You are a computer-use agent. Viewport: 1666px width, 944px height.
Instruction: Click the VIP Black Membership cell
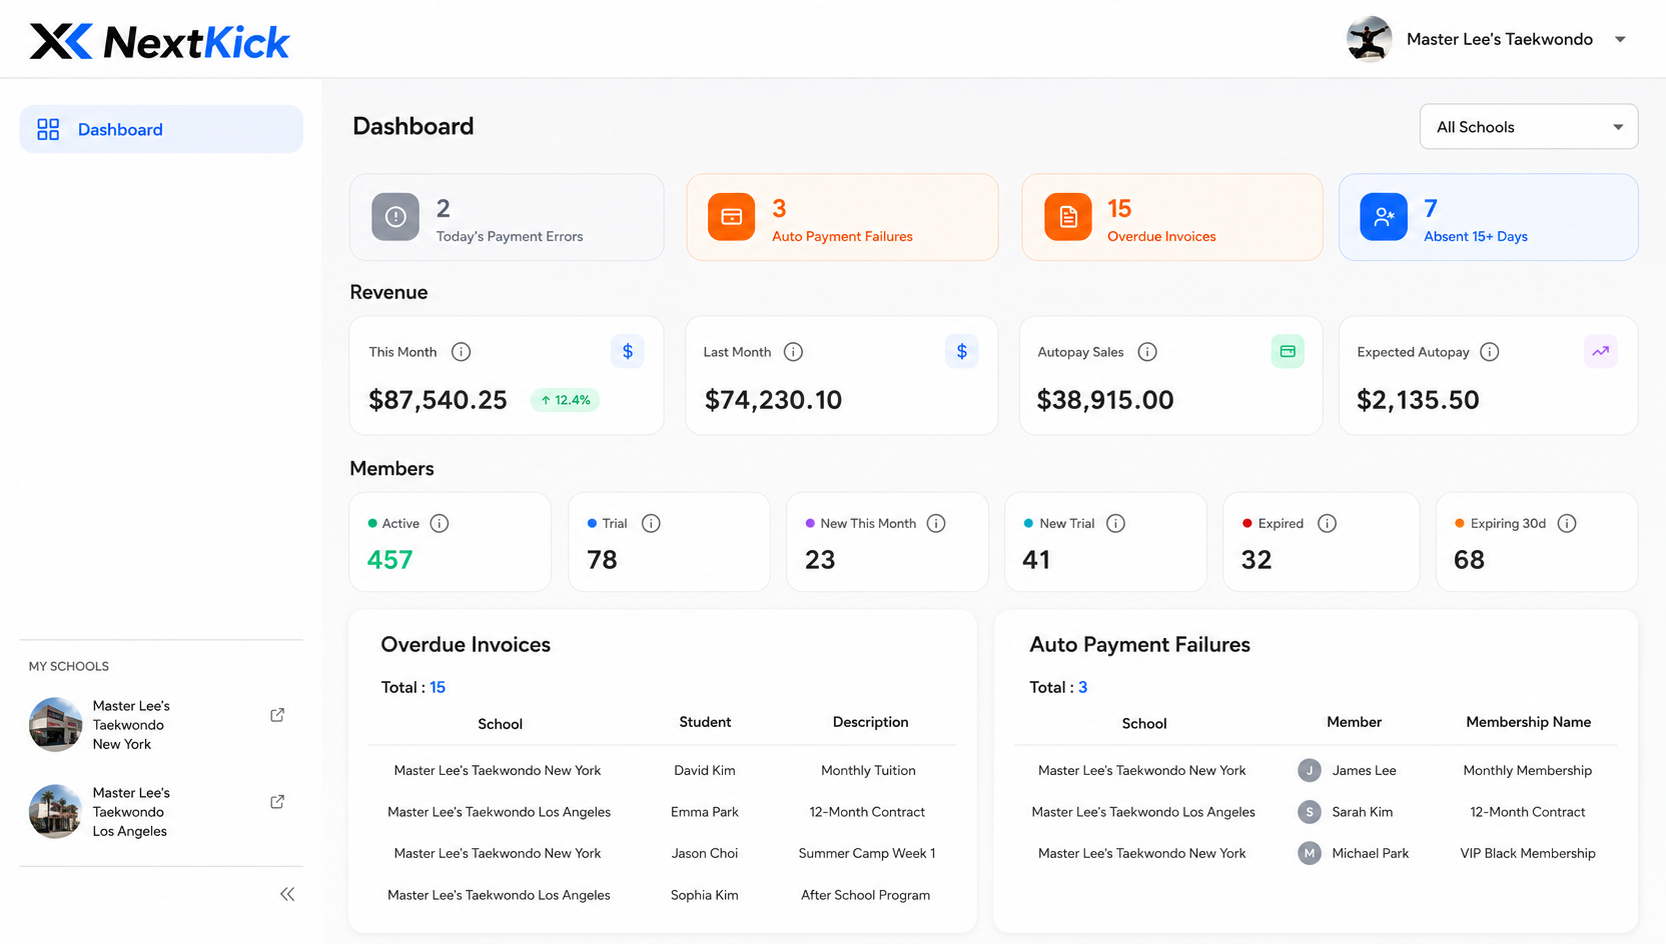coord(1528,853)
